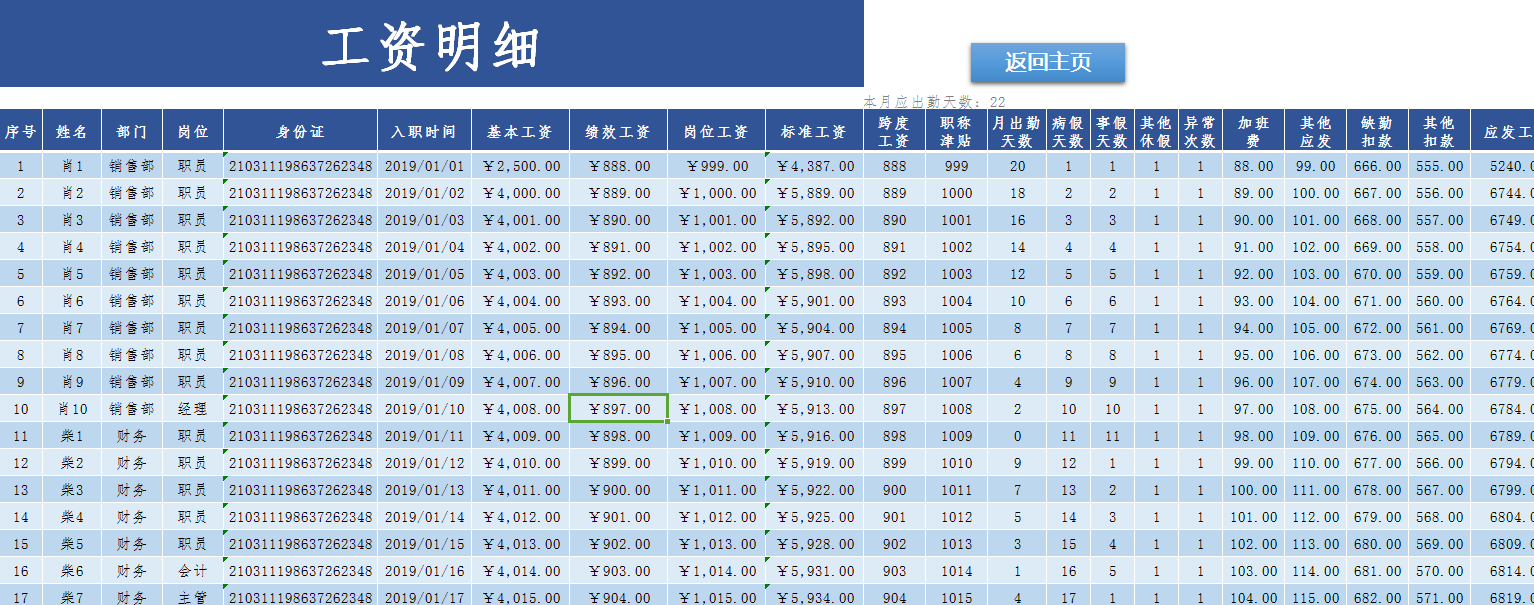
Task: Select the 职称津贴 column header
Action: (x=956, y=131)
